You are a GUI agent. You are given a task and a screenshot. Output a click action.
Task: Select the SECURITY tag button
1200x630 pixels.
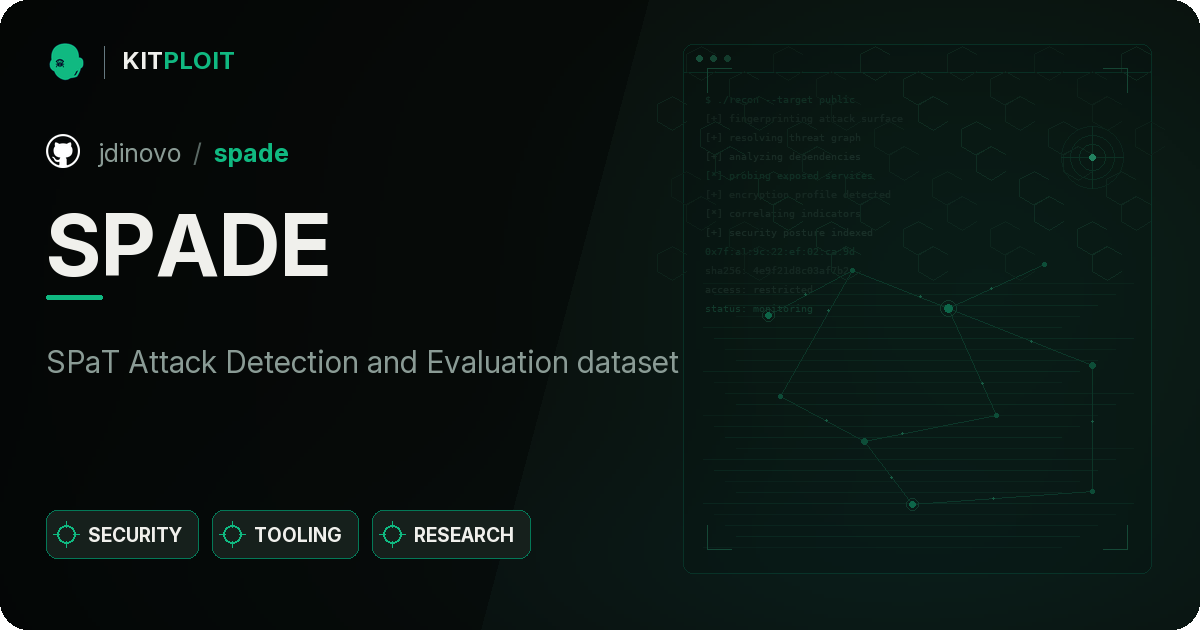click(x=122, y=535)
